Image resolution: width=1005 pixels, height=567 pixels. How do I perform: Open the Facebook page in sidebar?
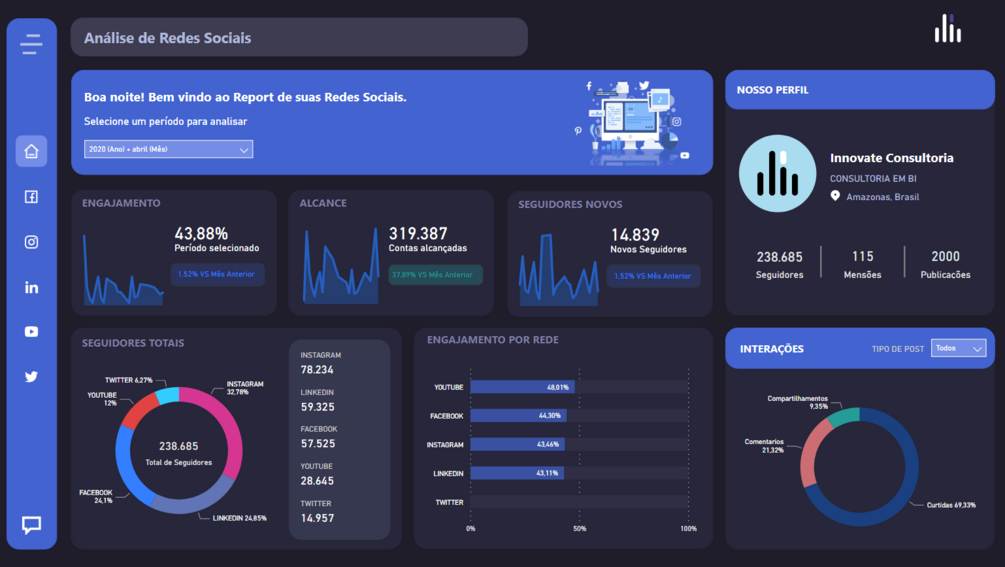pyautogui.click(x=31, y=197)
